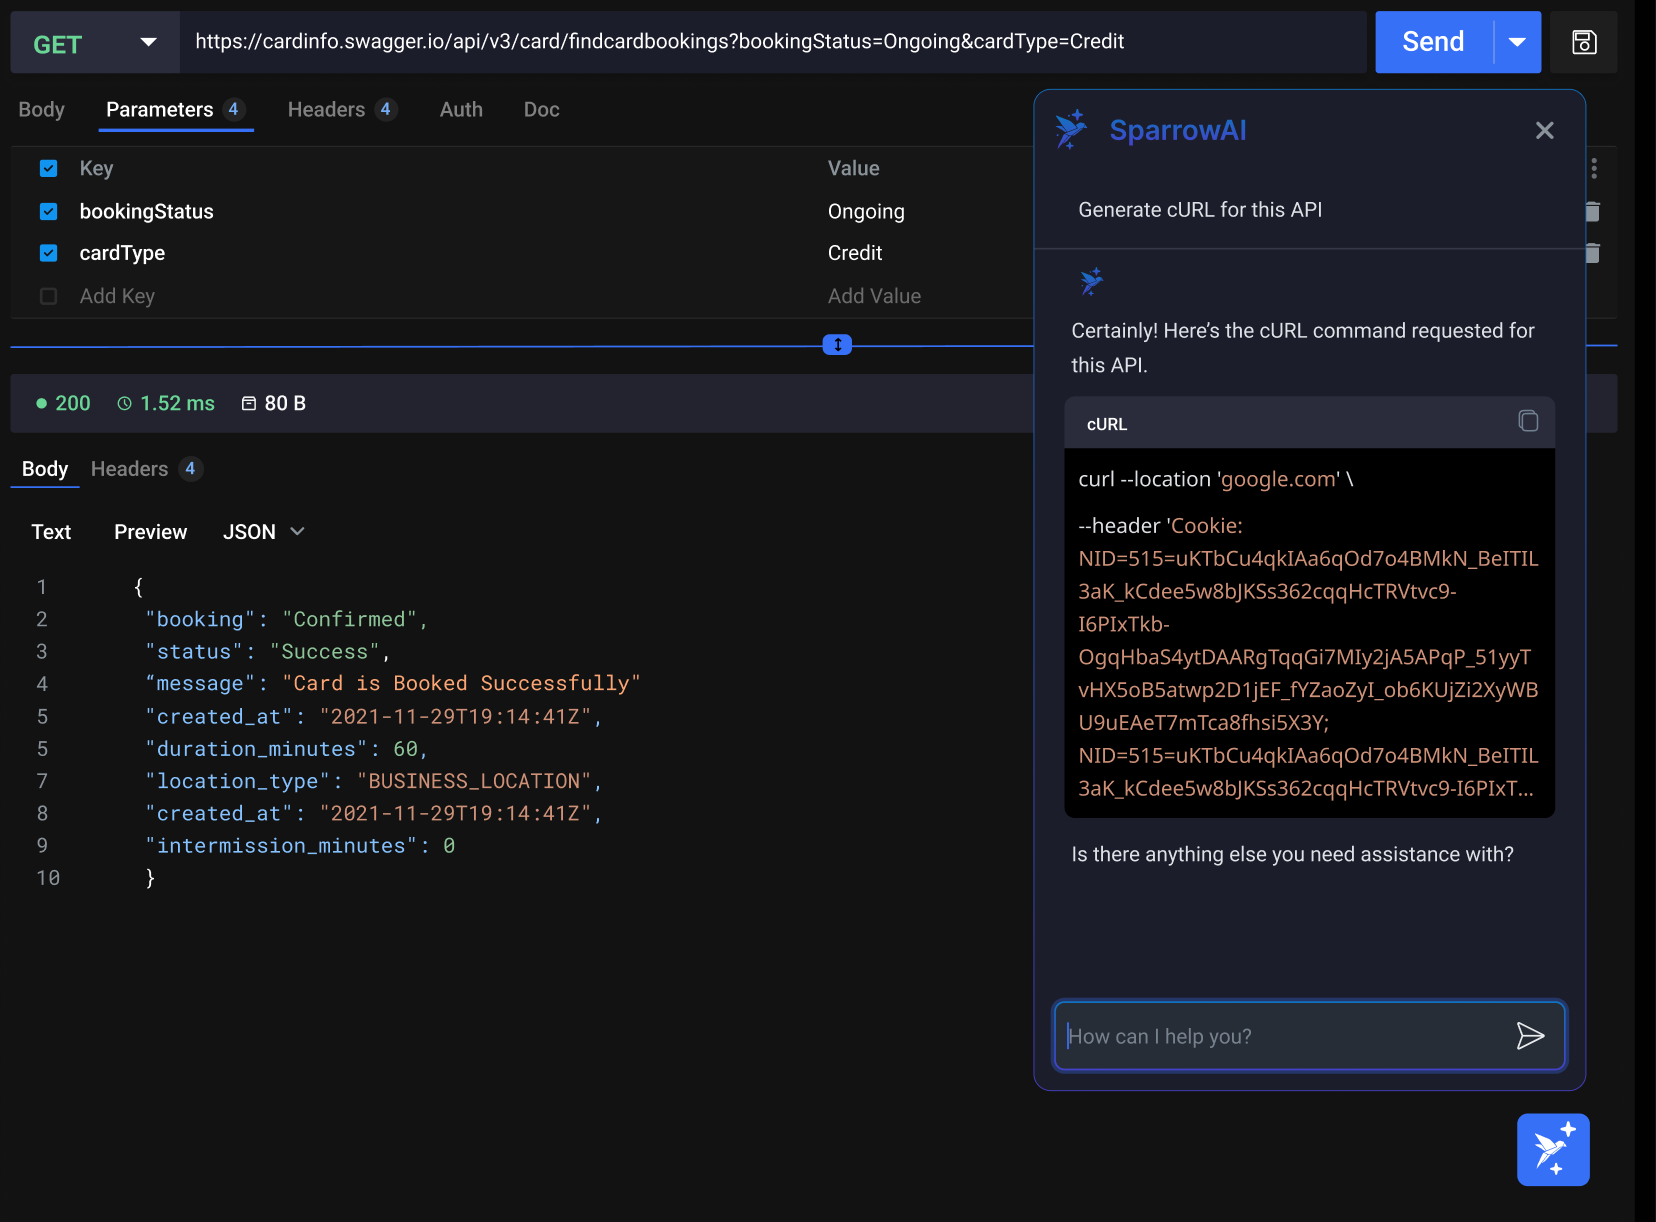Close the SparrowAI panel

click(1545, 130)
